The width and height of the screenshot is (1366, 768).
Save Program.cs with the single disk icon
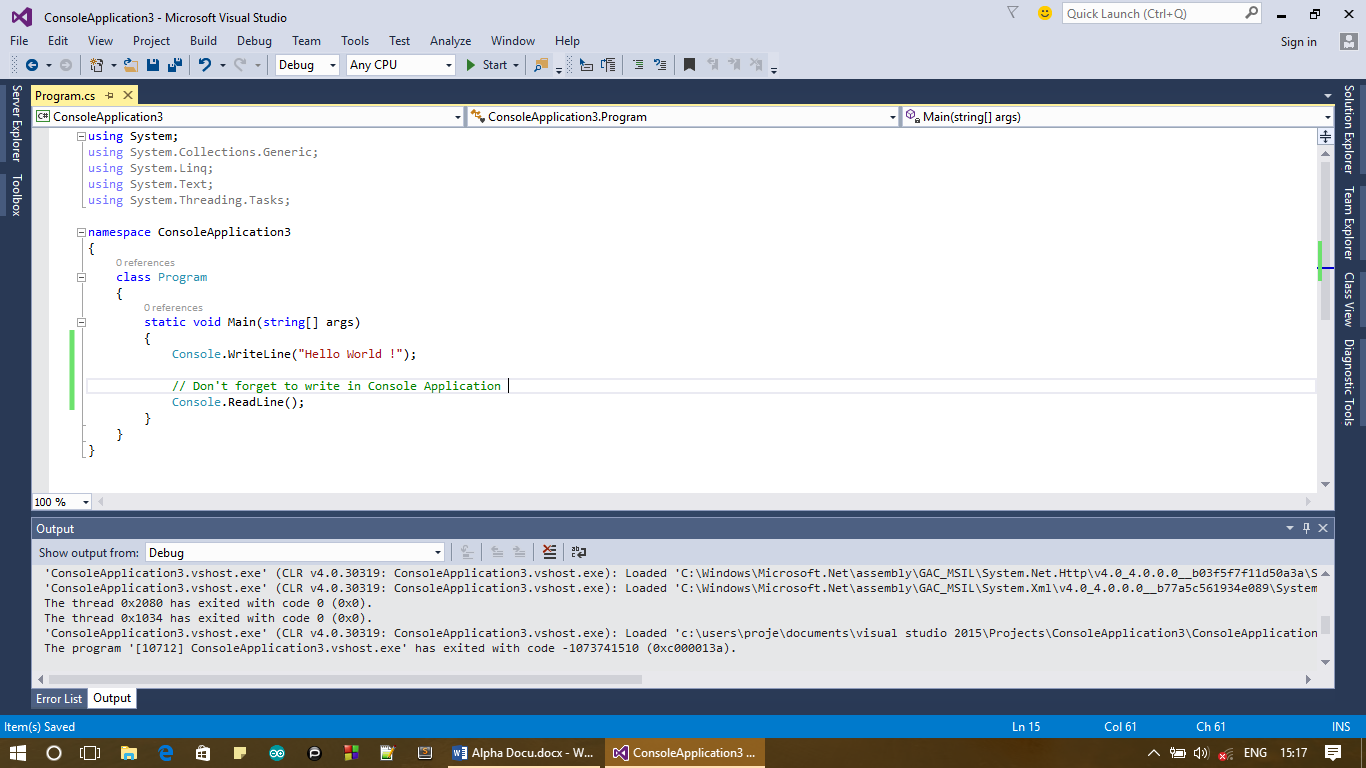[x=153, y=64]
